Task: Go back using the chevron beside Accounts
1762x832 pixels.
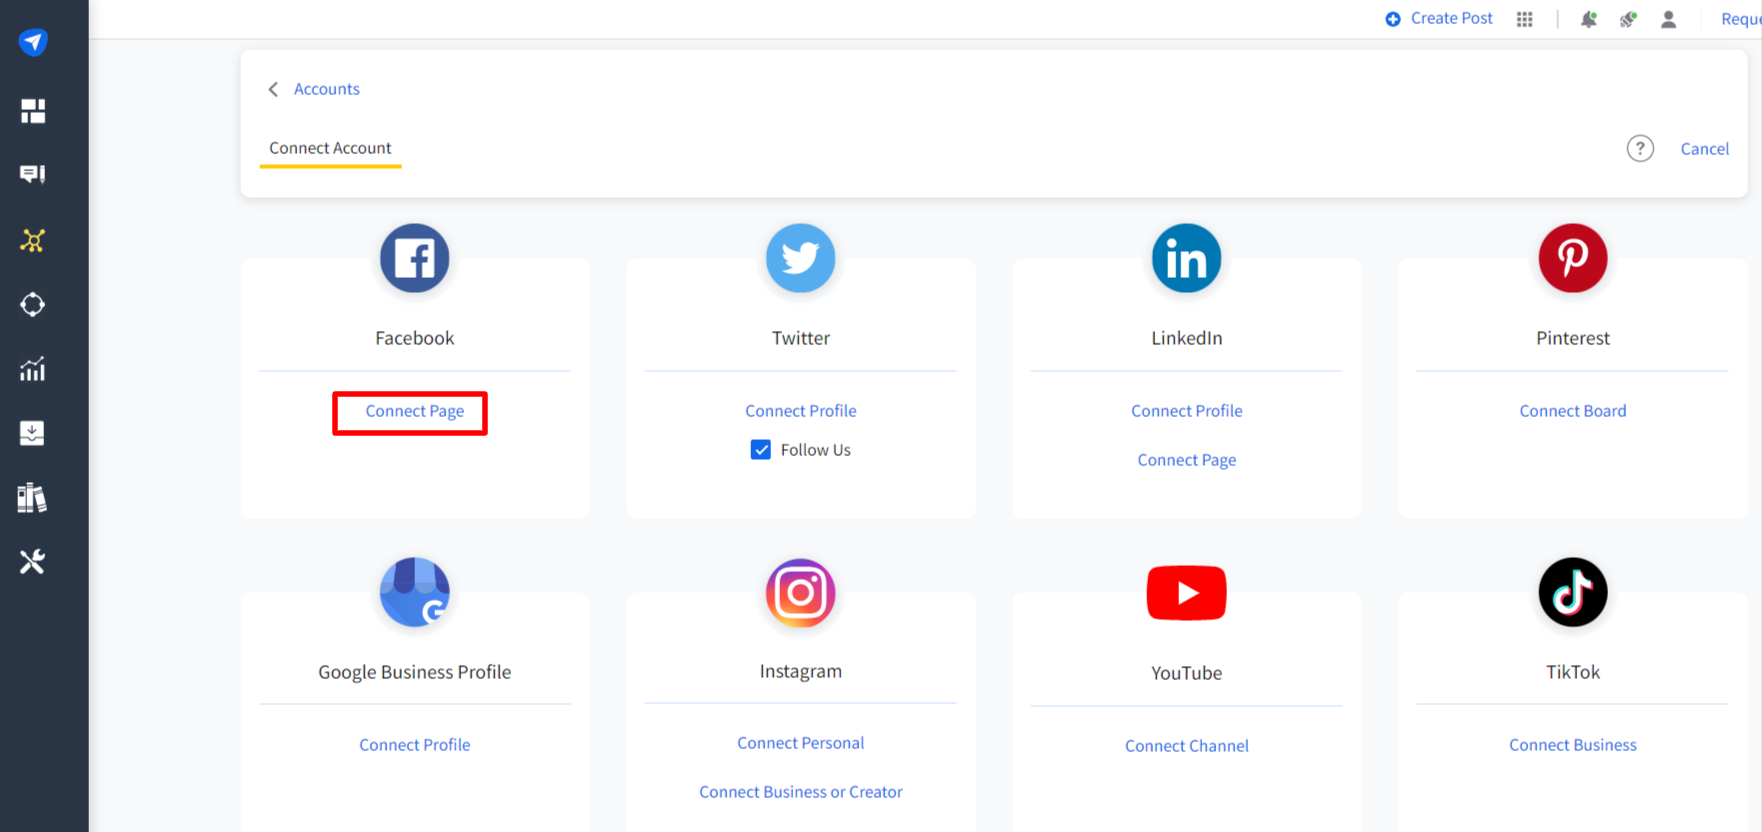Action: 273,89
